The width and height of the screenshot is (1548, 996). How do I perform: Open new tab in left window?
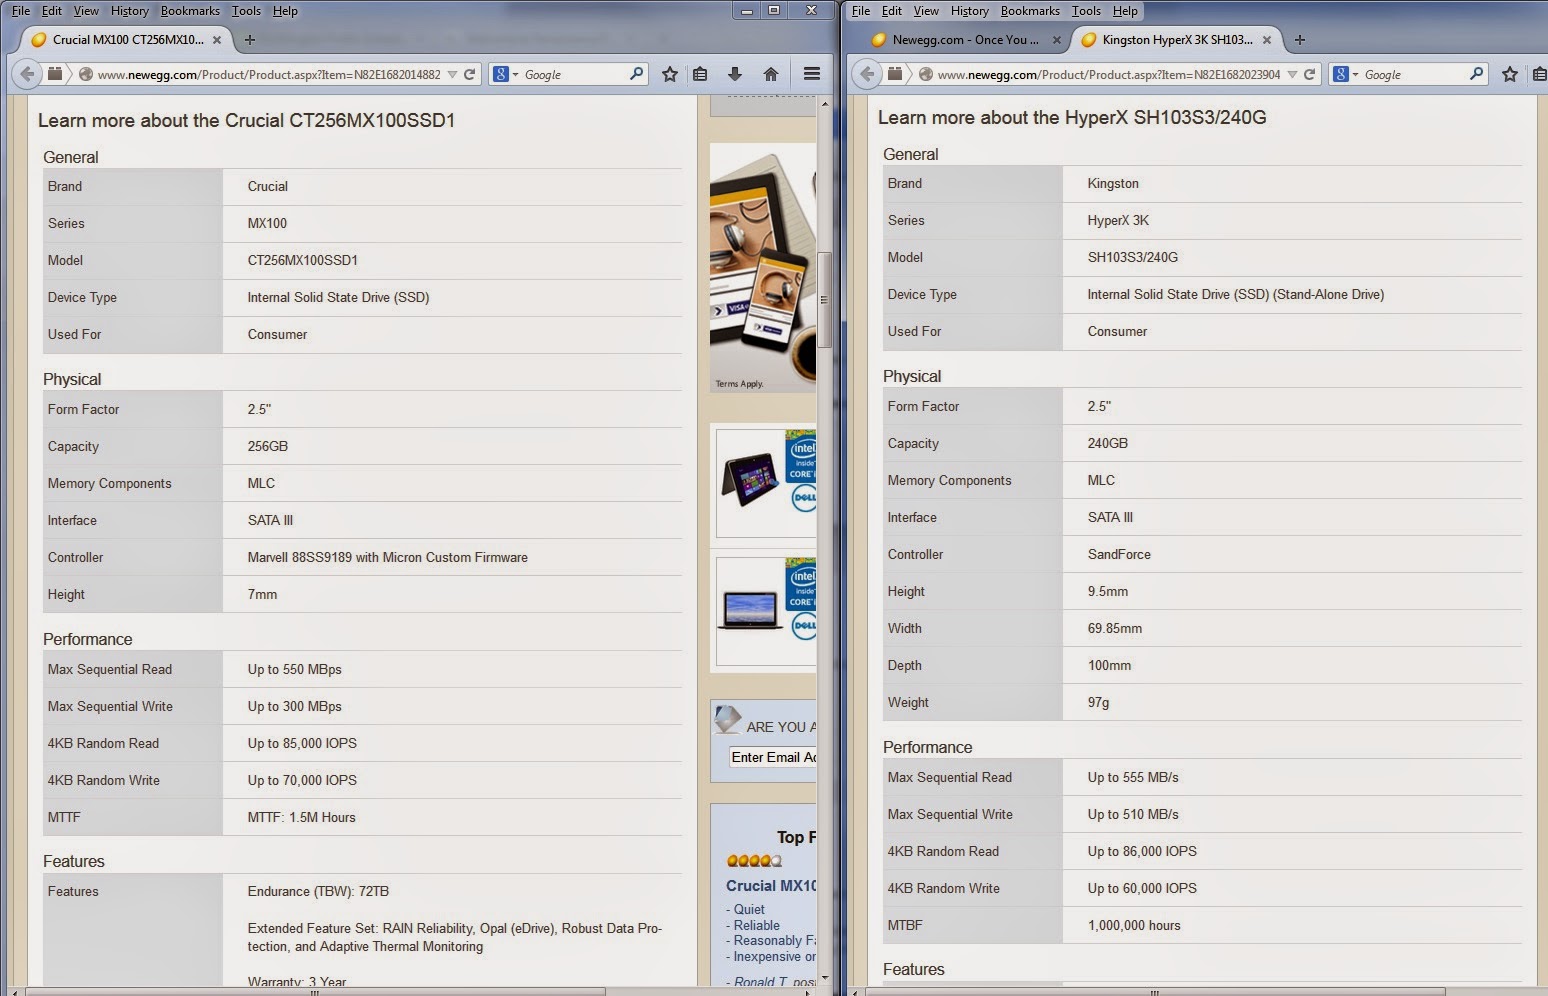tap(250, 40)
